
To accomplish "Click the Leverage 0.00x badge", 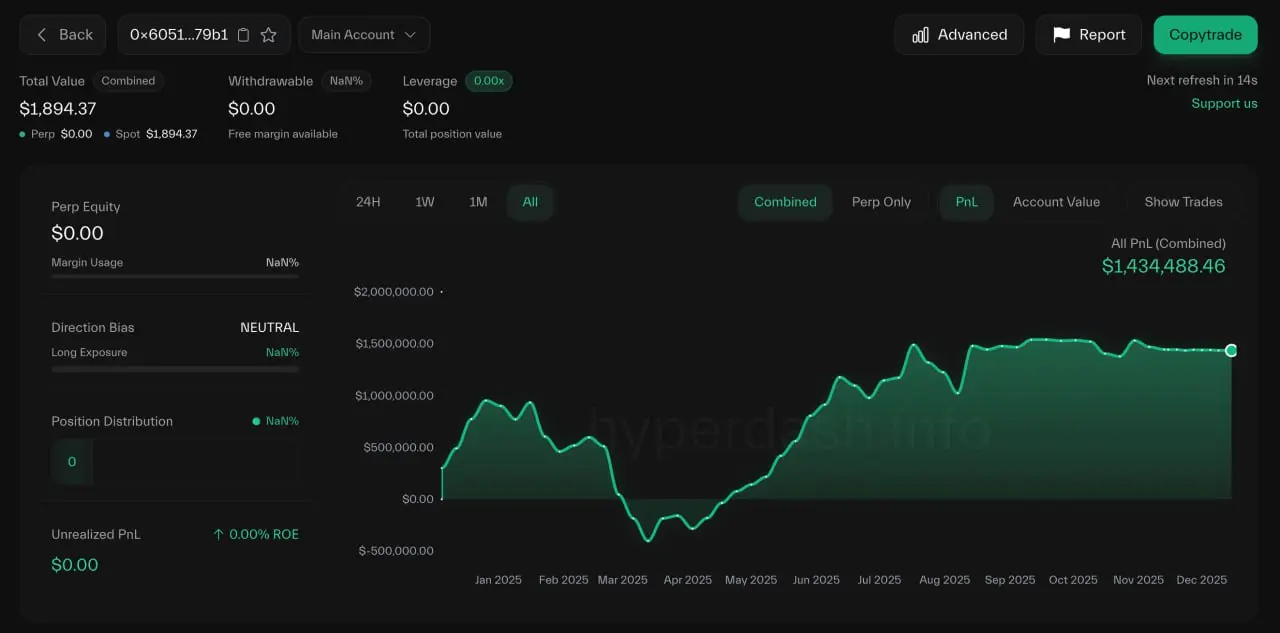I will pyautogui.click(x=489, y=81).
